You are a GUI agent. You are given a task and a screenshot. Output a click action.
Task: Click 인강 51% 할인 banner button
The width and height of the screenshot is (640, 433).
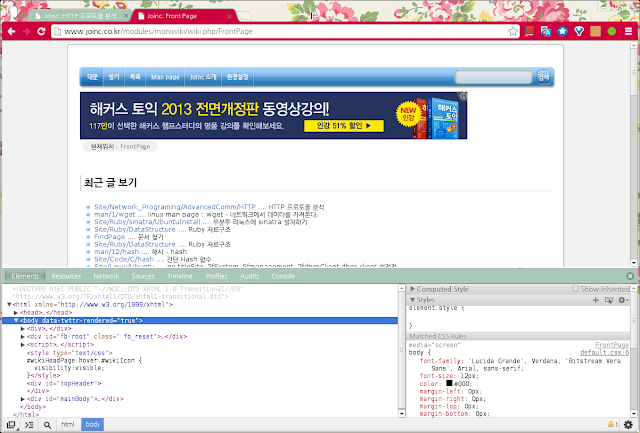click(x=344, y=126)
